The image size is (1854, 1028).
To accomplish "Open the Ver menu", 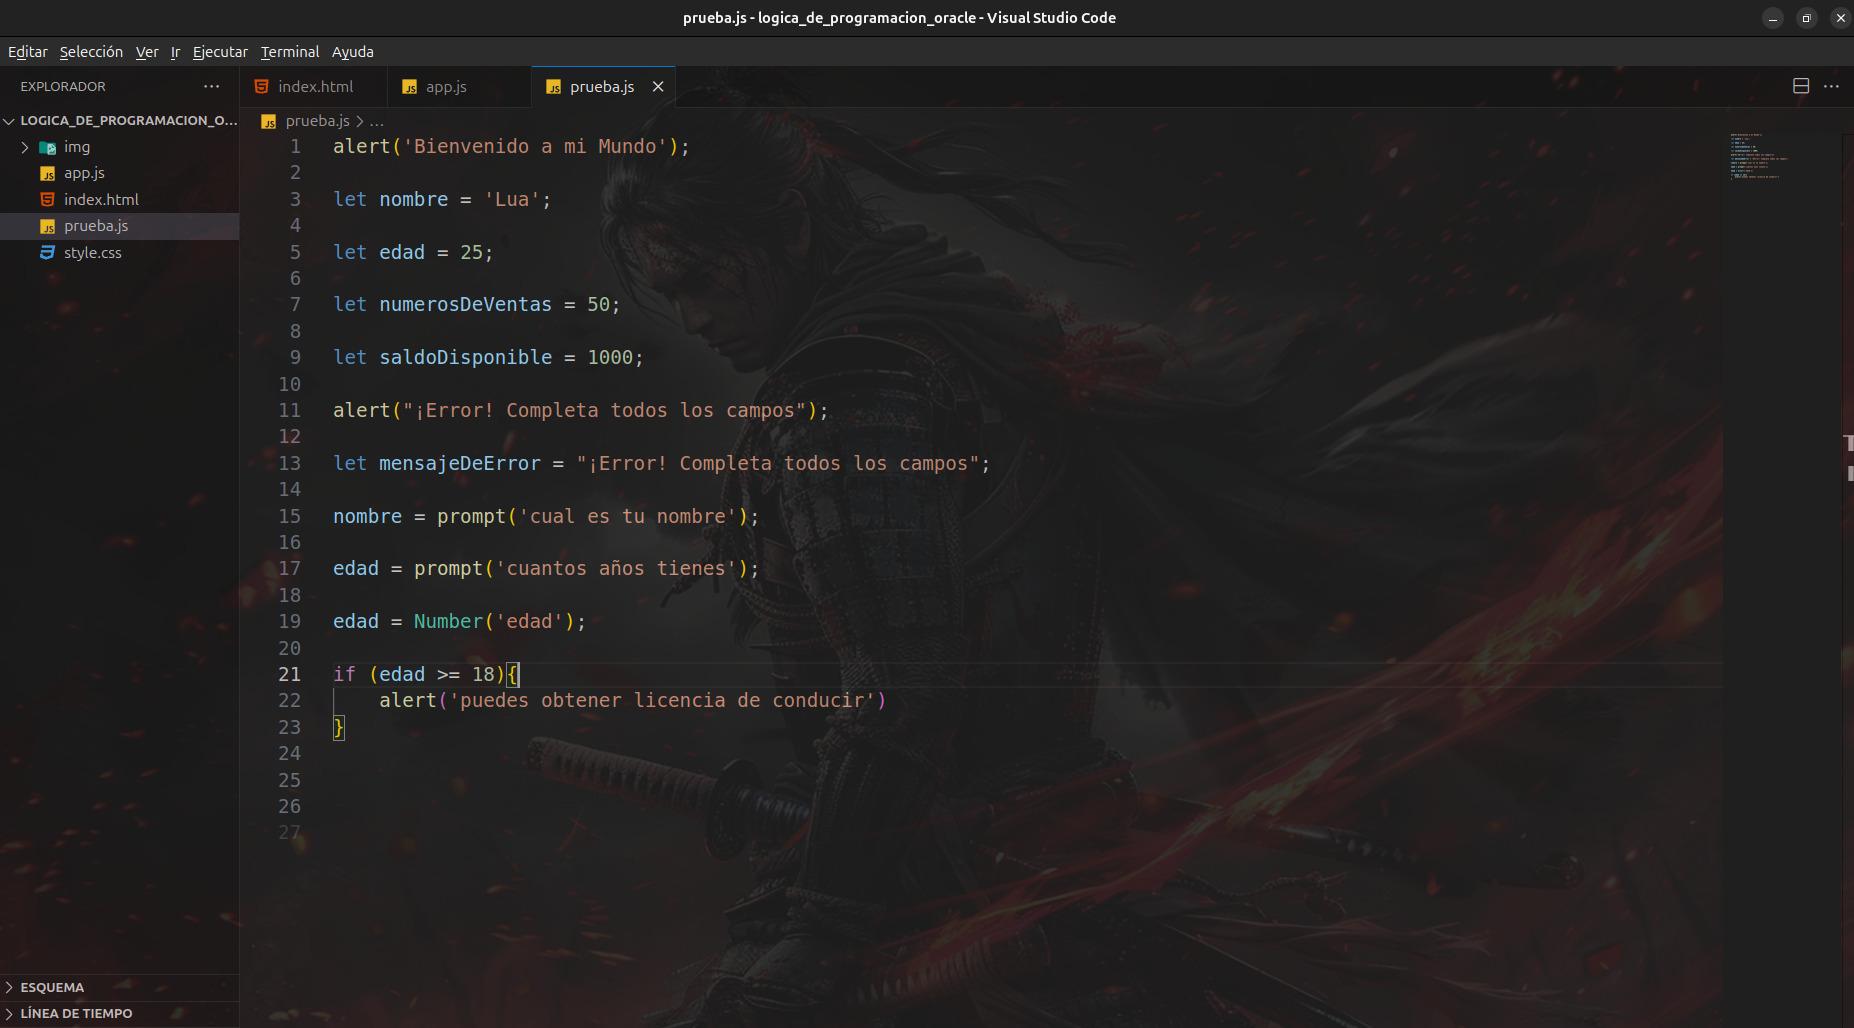I will [147, 52].
